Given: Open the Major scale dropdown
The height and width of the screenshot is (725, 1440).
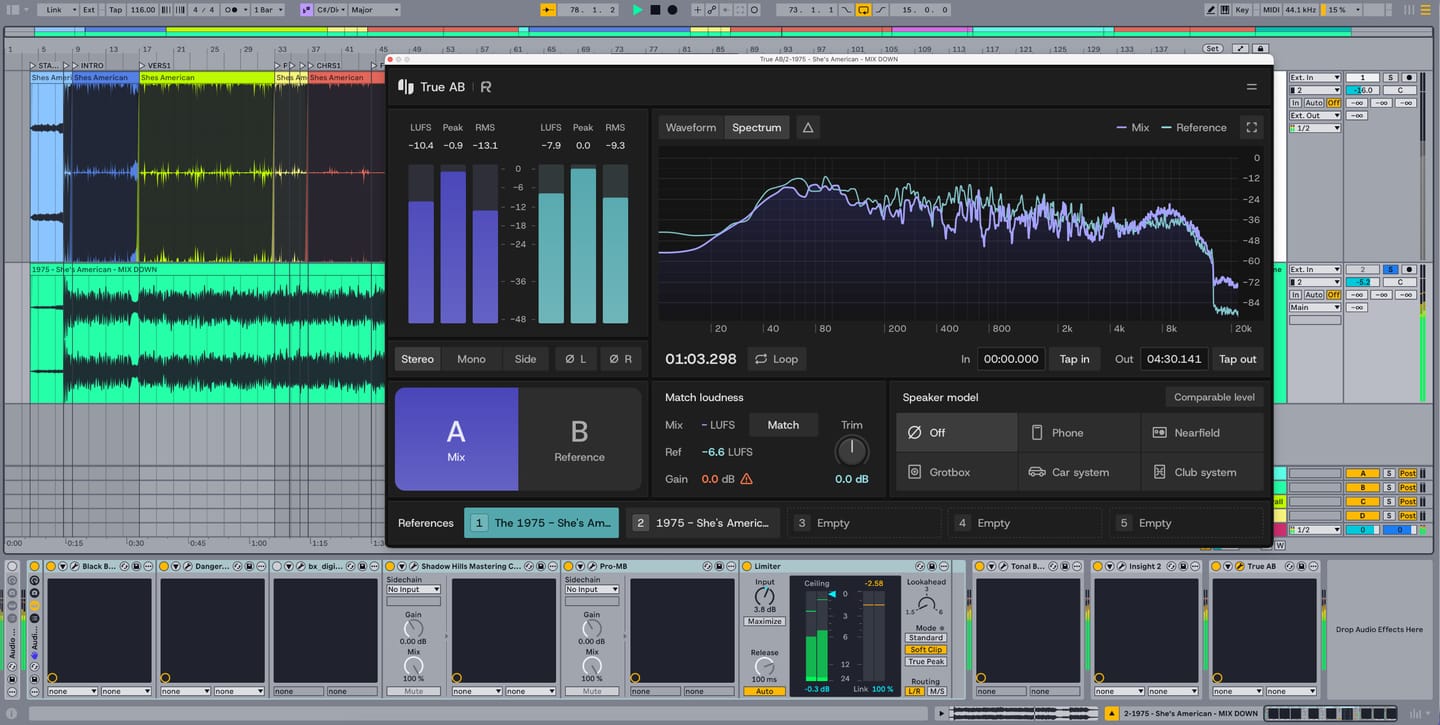Looking at the screenshot, I should pyautogui.click(x=374, y=10).
